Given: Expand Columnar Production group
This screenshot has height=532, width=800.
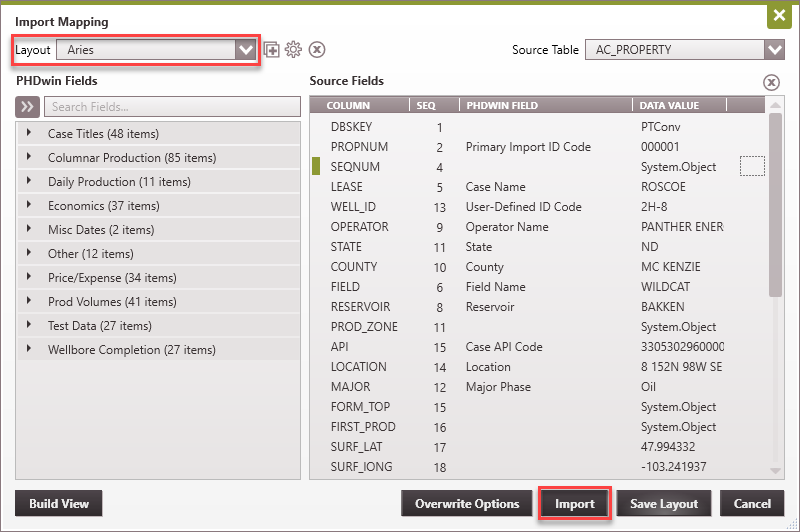Looking at the screenshot, I should [29, 157].
